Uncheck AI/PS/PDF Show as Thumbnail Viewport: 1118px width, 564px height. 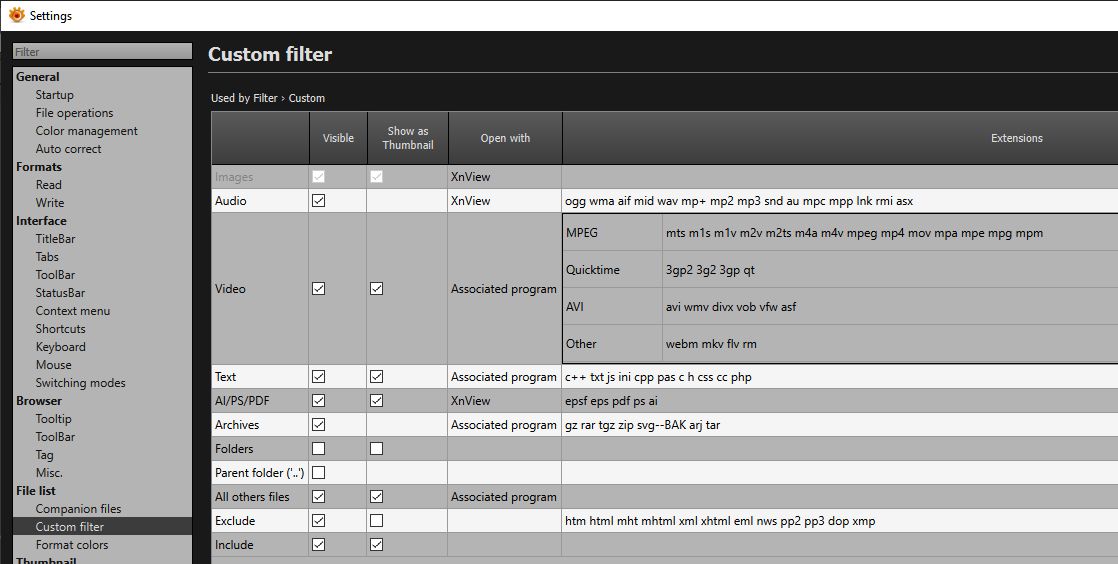pos(376,401)
